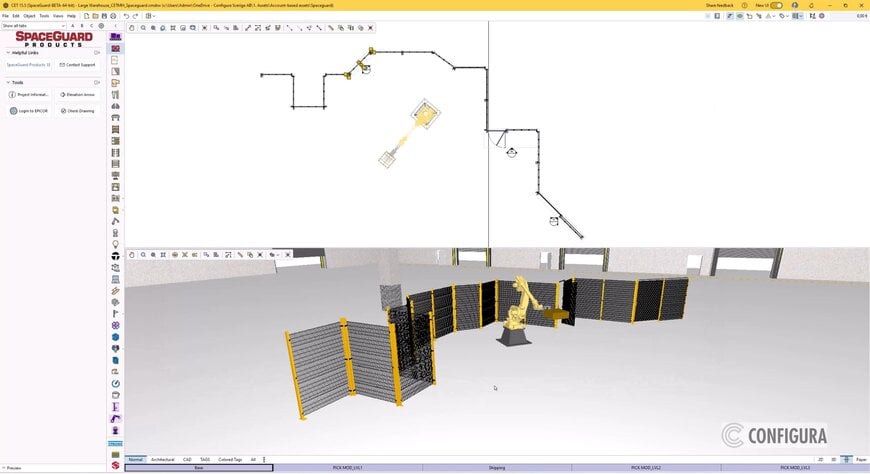Switch to the Architectural view tab
This screenshot has width=870, height=474.
click(163, 460)
